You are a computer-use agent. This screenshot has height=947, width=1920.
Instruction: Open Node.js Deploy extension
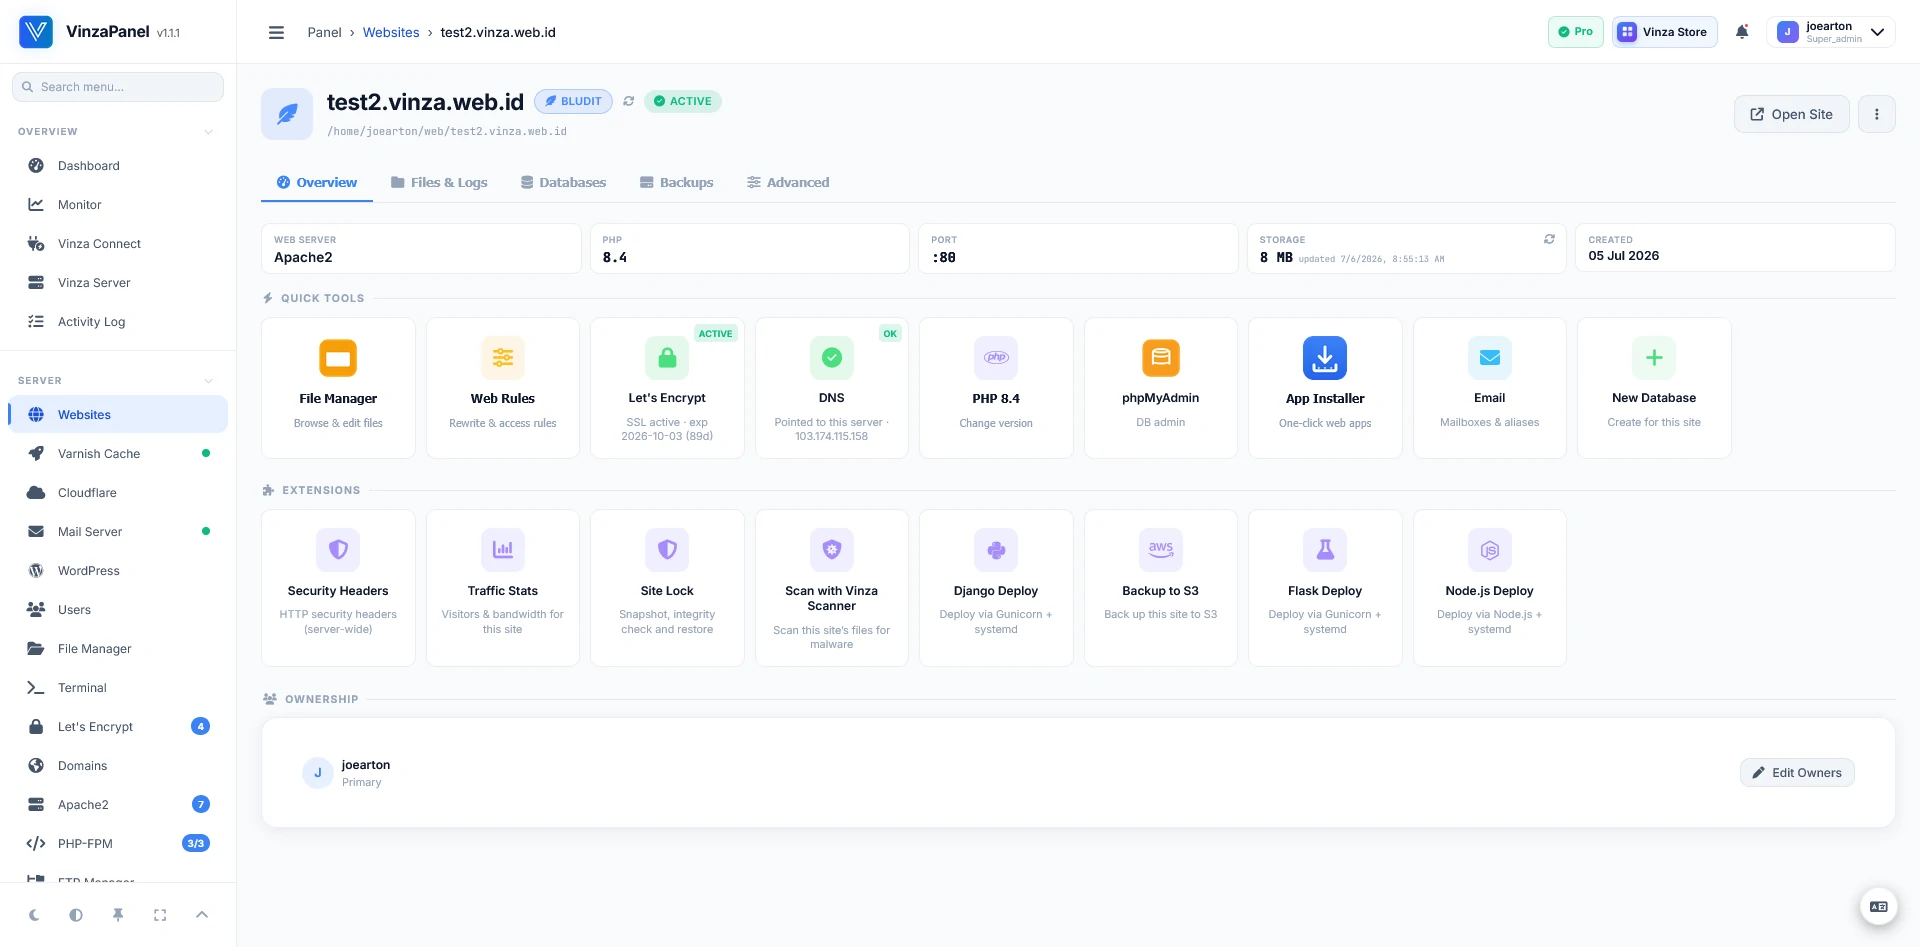pos(1490,588)
